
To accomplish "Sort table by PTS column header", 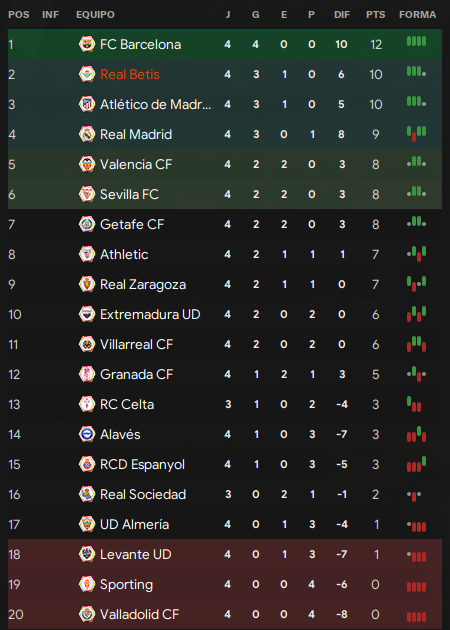I will [x=376, y=15].
